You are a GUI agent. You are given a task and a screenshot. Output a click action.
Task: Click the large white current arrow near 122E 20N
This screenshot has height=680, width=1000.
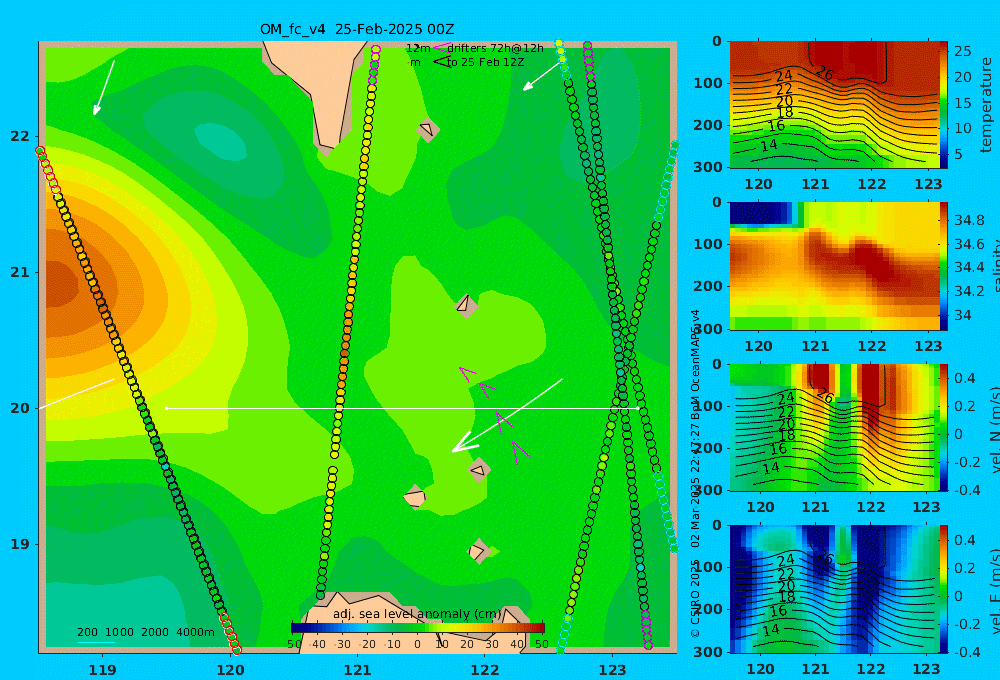(x=507, y=415)
